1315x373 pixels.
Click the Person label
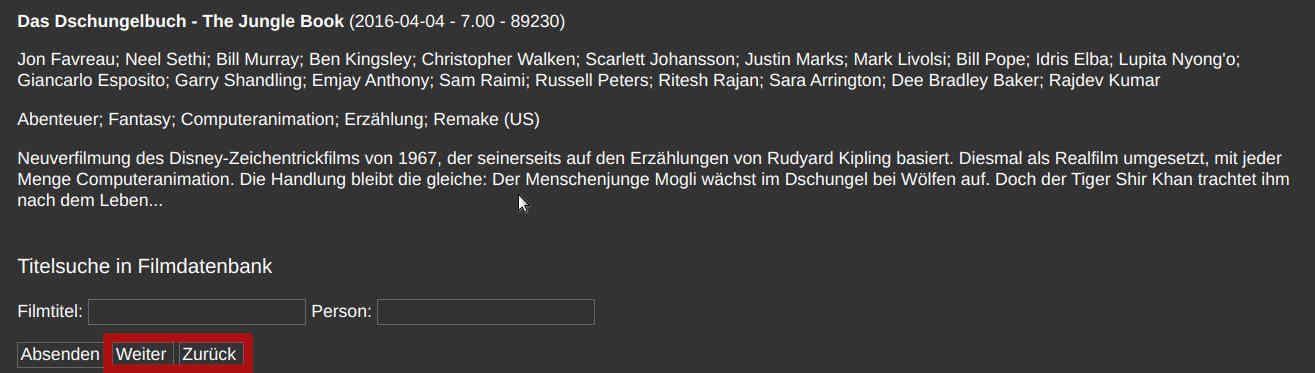341,312
